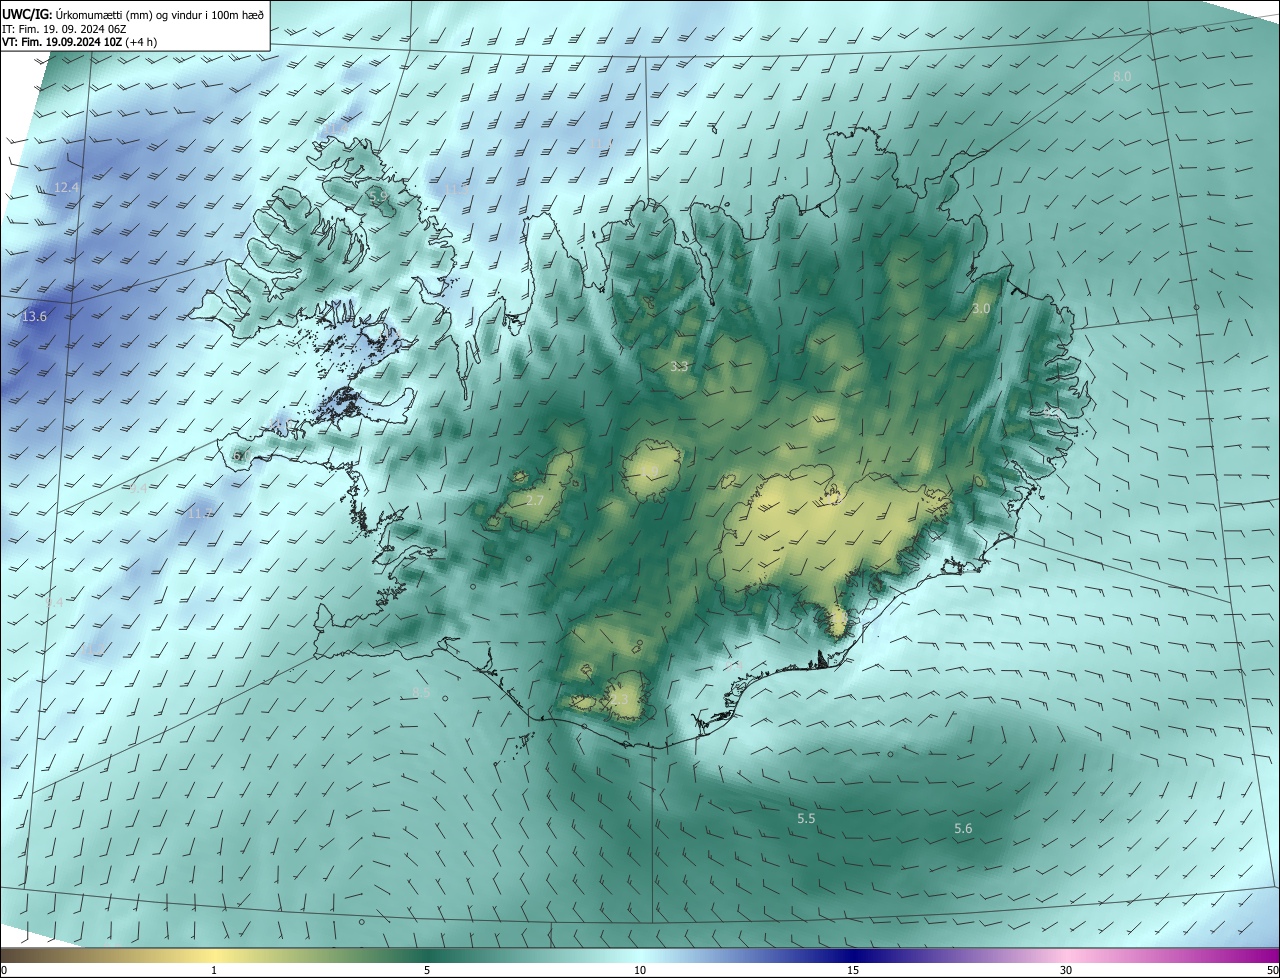Click the 'IT: Fim. 19. 09. 2024 06Z' line

(64, 28)
